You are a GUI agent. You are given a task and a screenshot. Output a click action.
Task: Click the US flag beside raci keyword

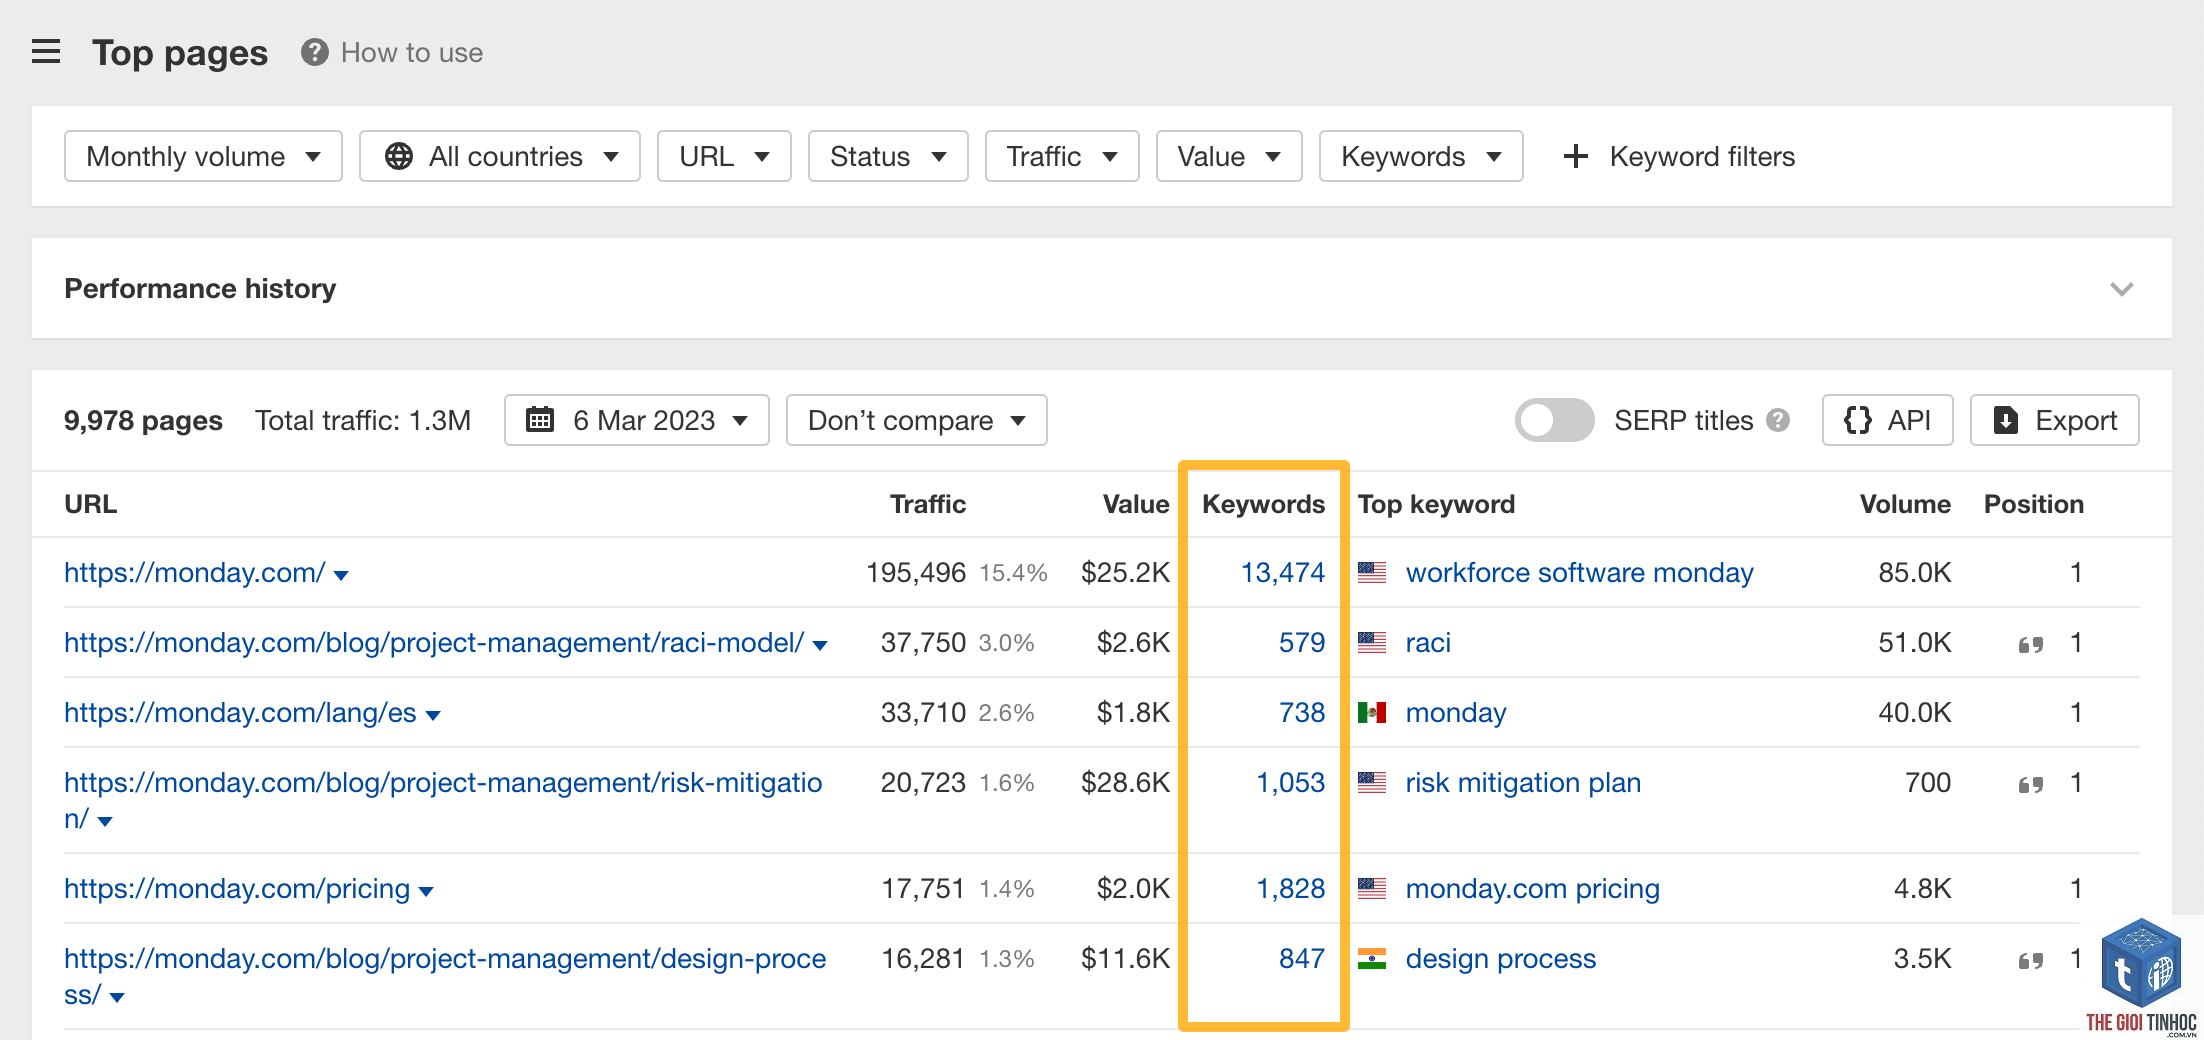1372,643
